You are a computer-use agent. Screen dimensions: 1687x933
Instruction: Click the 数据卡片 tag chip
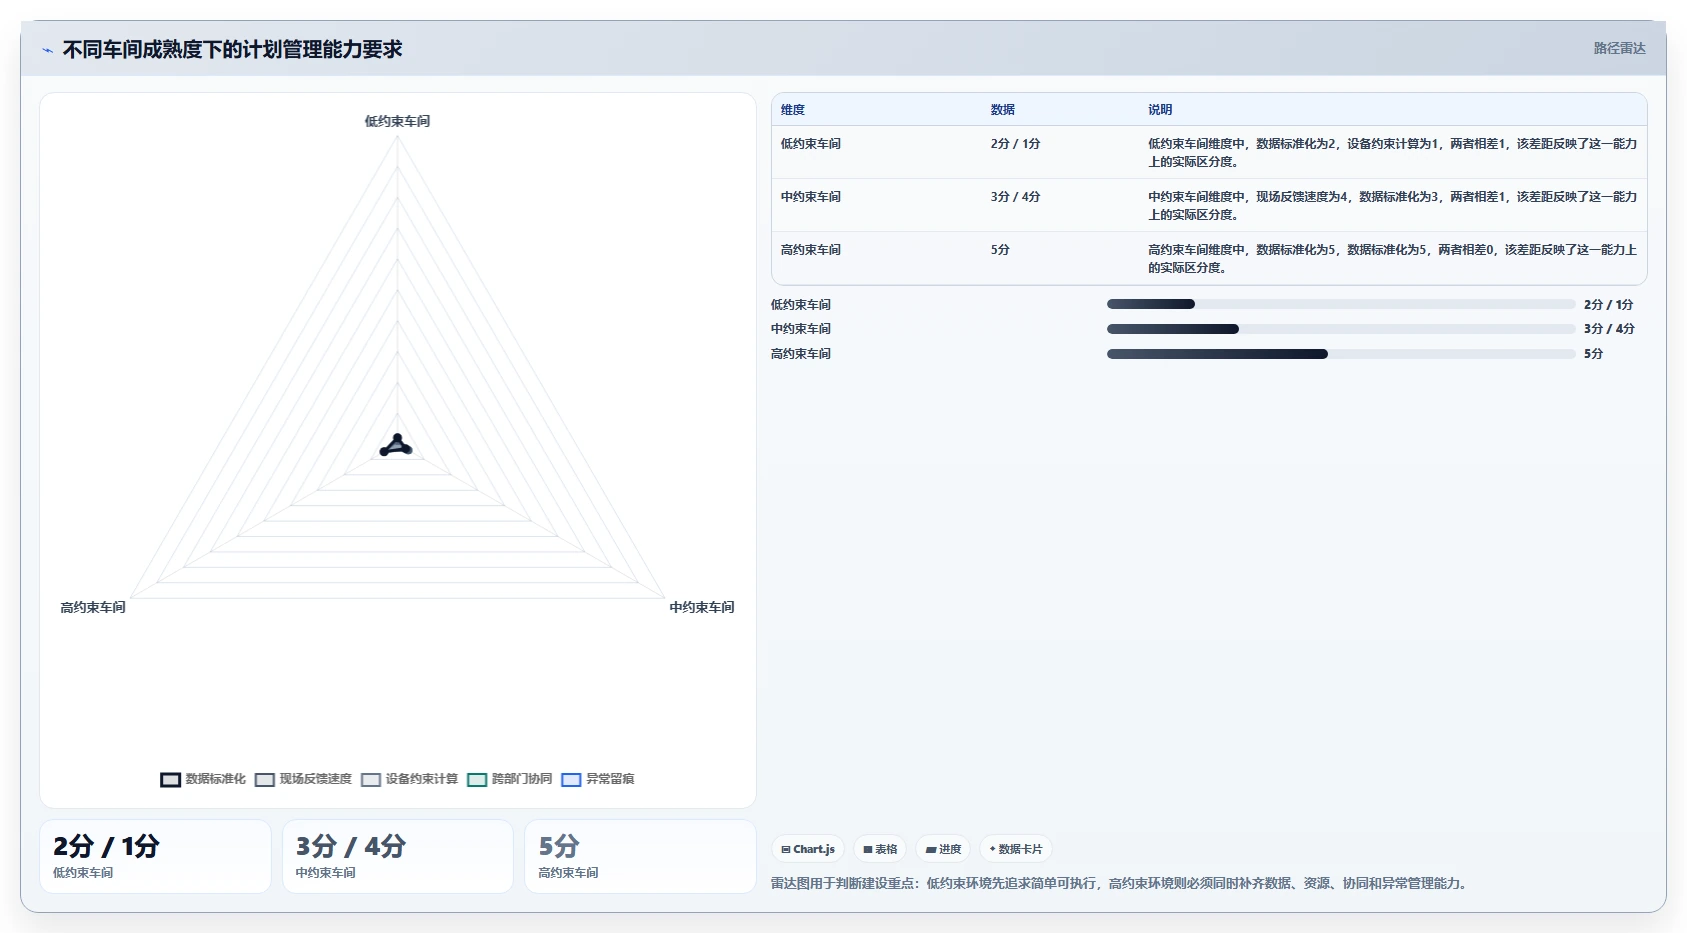[x=1016, y=849]
